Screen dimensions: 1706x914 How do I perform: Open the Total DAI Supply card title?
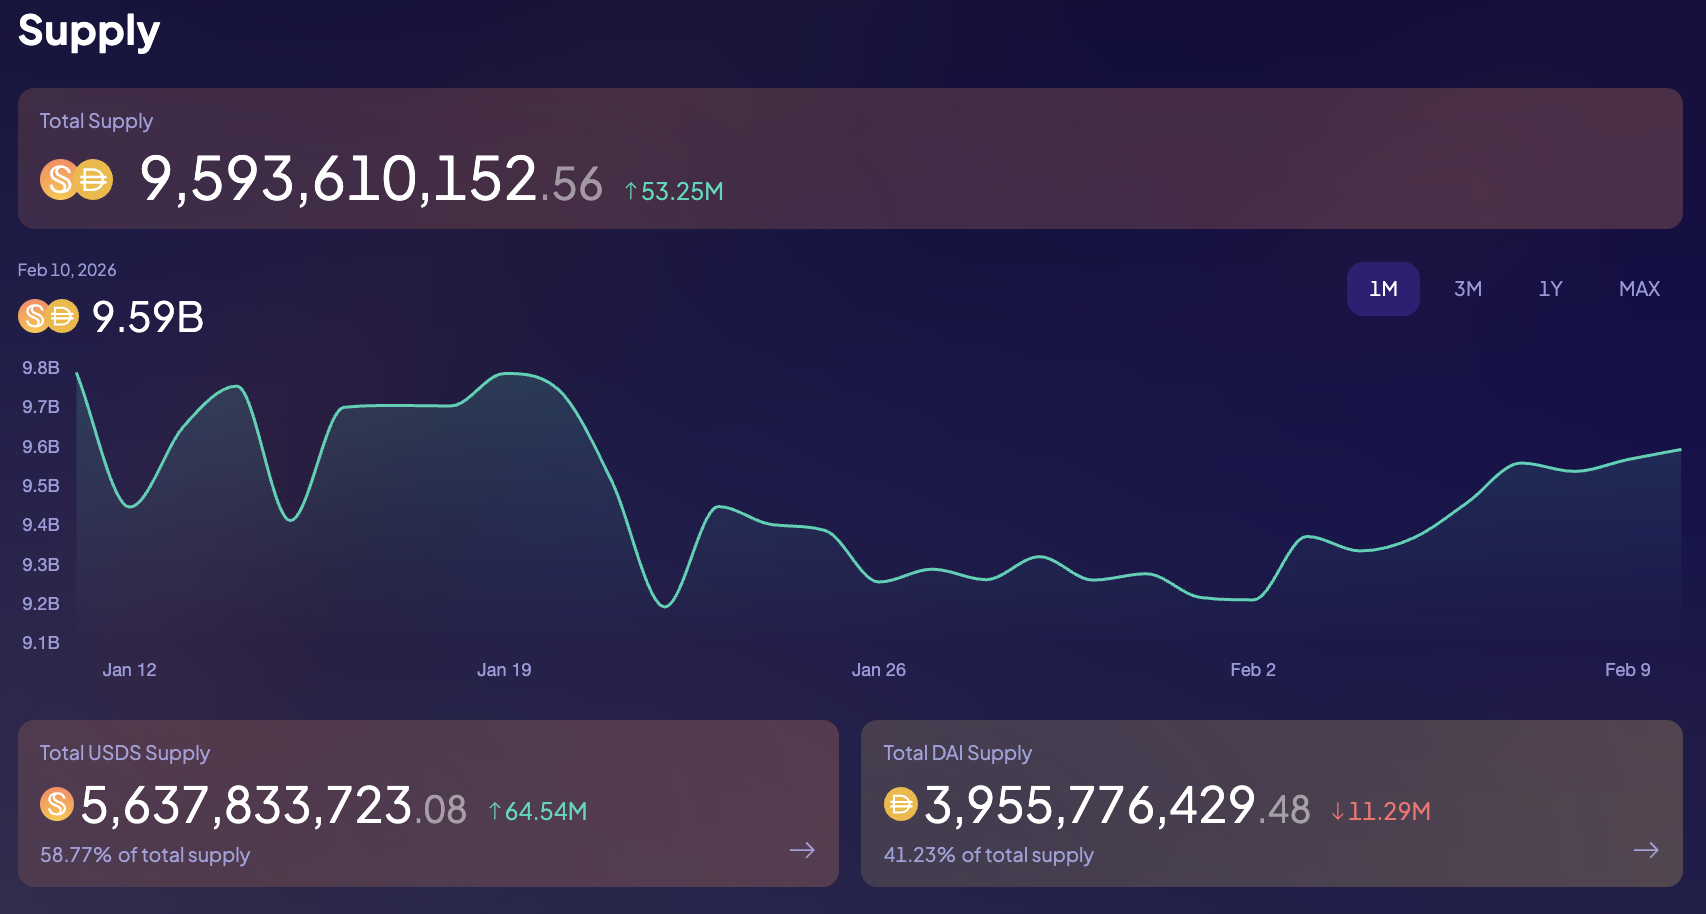point(957,753)
